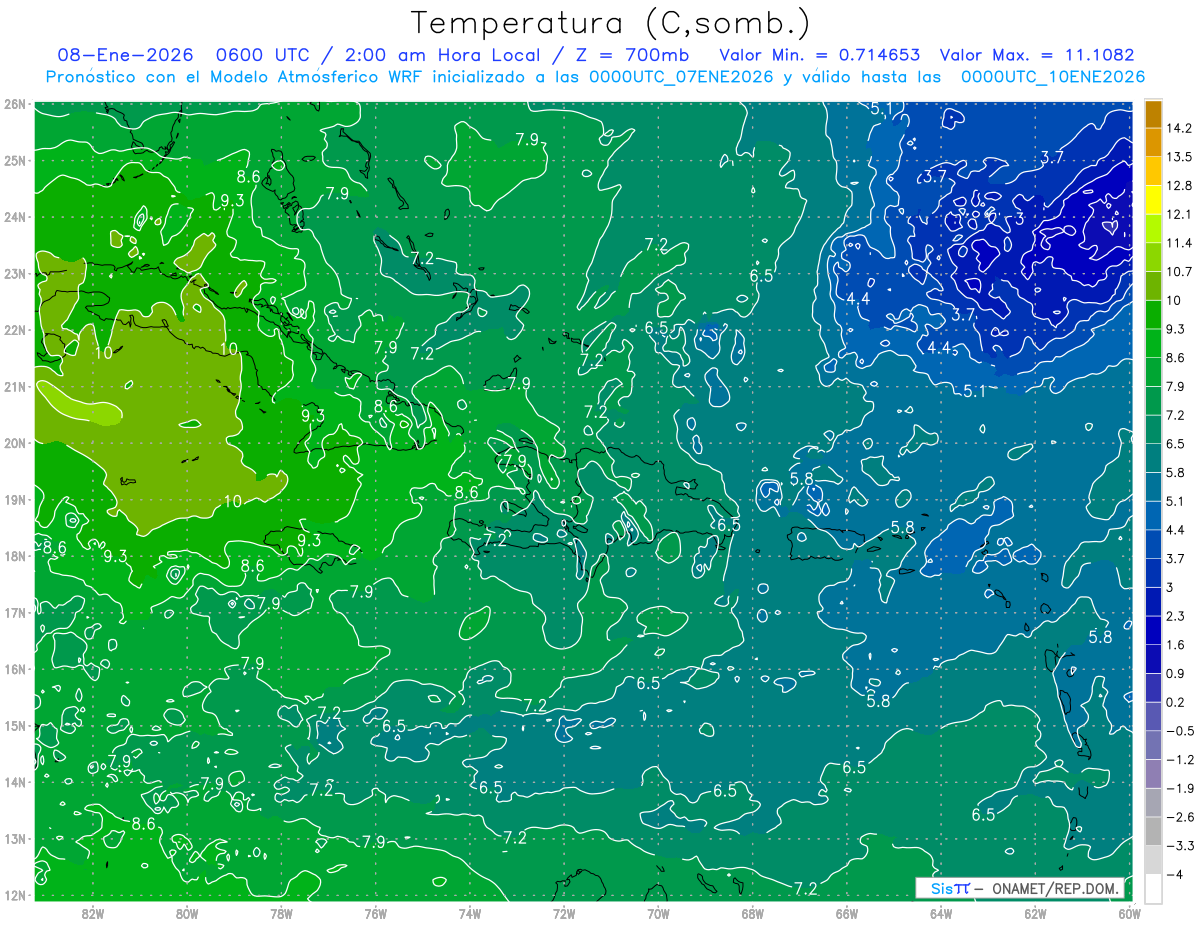
Task: Click the colorbar label '0.9'
Action: click(1175, 673)
